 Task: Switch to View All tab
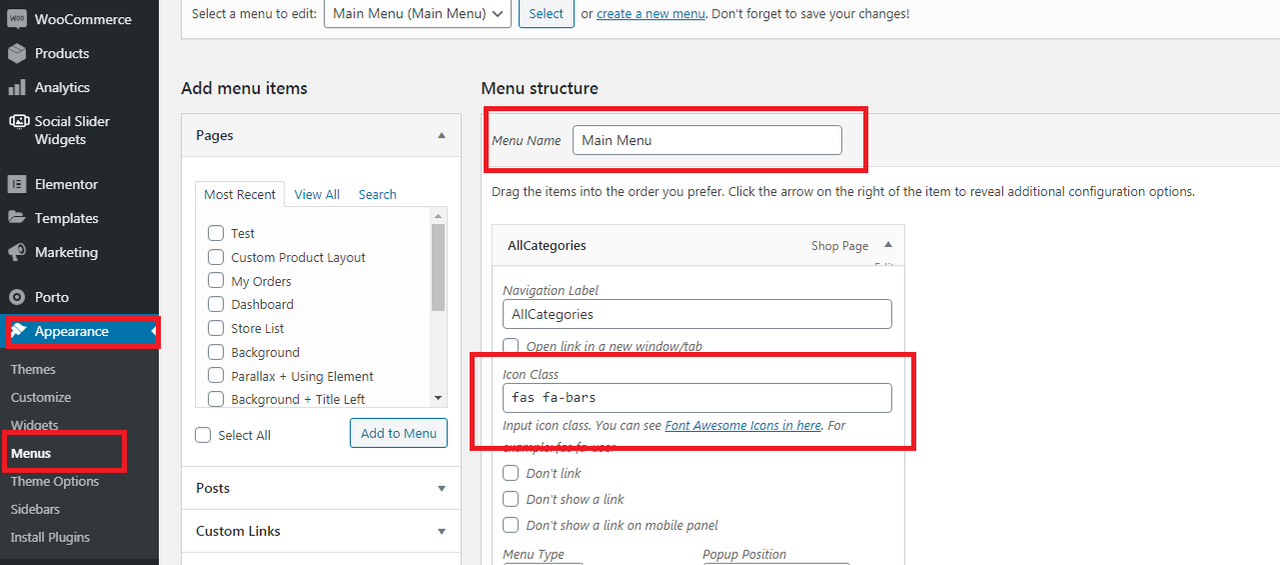[317, 194]
